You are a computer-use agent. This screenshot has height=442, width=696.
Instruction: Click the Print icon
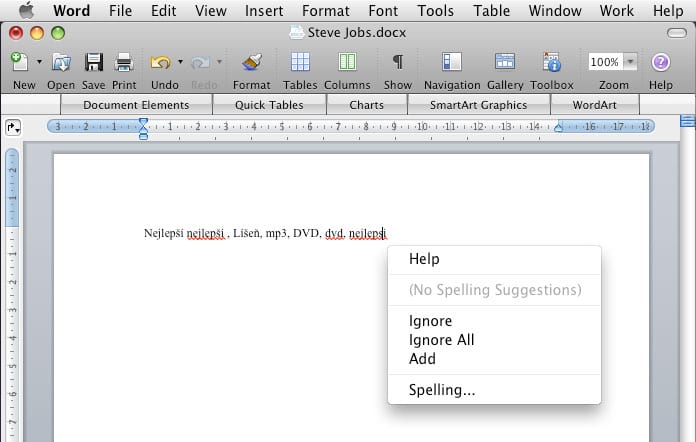pos(124,62)
